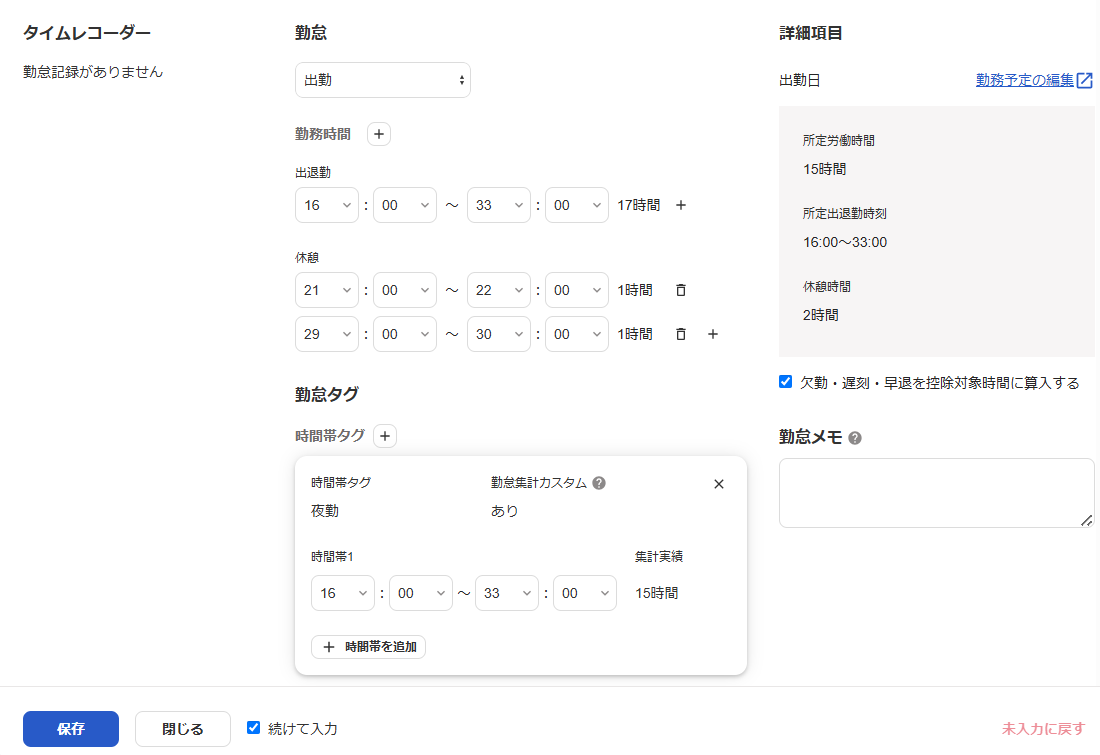Open 出退勤 start hour dropdown (16)
This screenshot has height=755, width=1100.
(327, 205)
